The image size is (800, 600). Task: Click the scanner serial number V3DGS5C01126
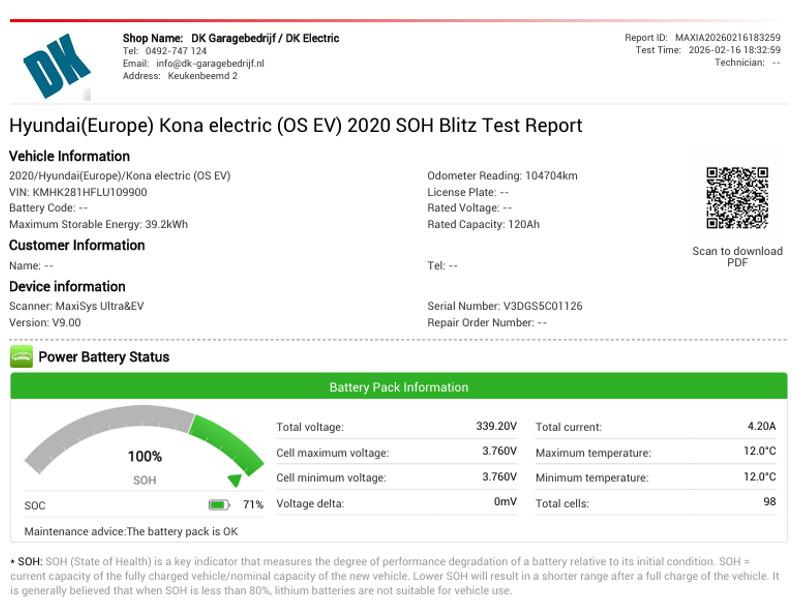click(543, 306)
